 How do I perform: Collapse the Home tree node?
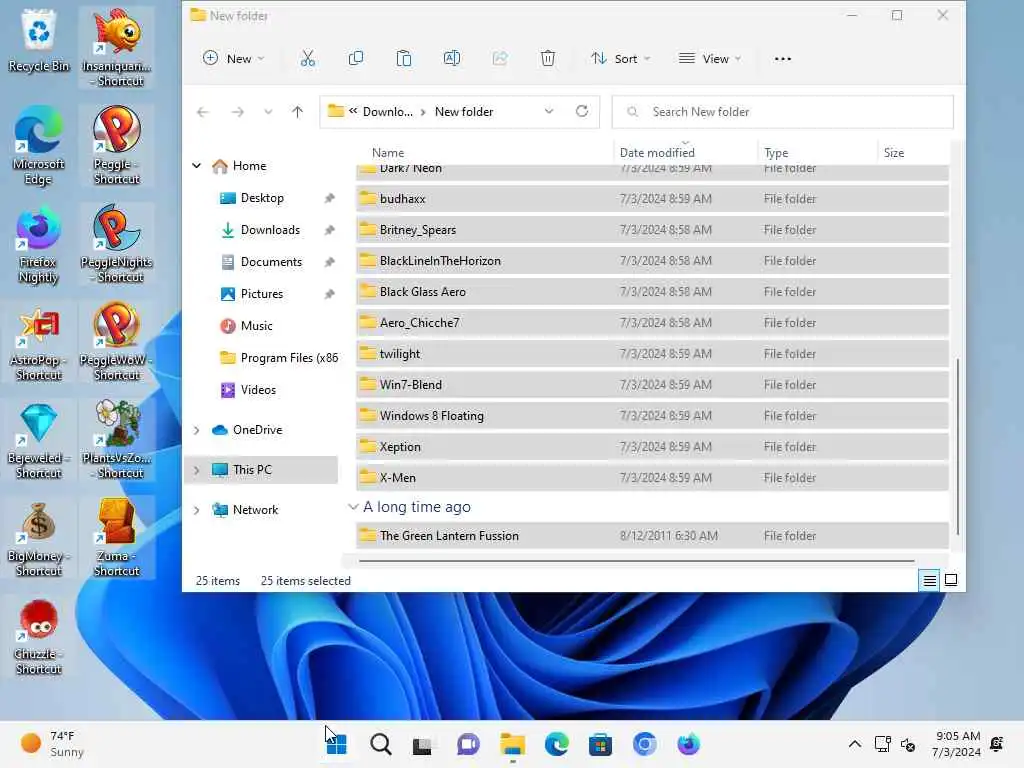click(x=197, y=166)
